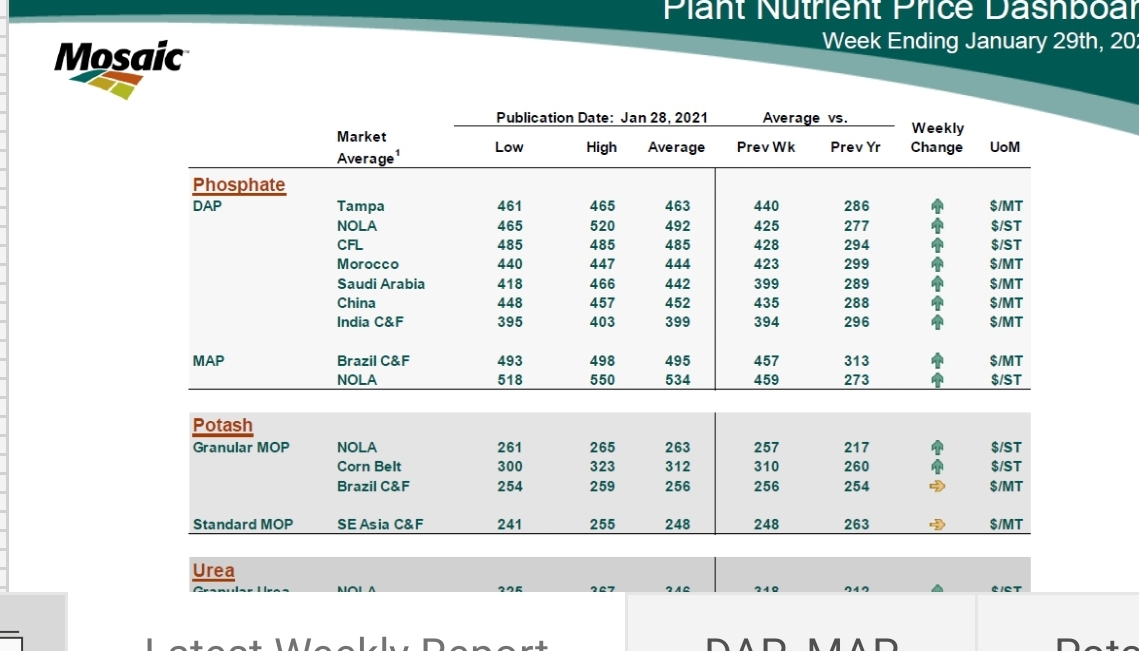Select Publication Date Jan 28, 2021 text
The height and width of the screenshot is (651, 1139).
[x=601, y=118]
